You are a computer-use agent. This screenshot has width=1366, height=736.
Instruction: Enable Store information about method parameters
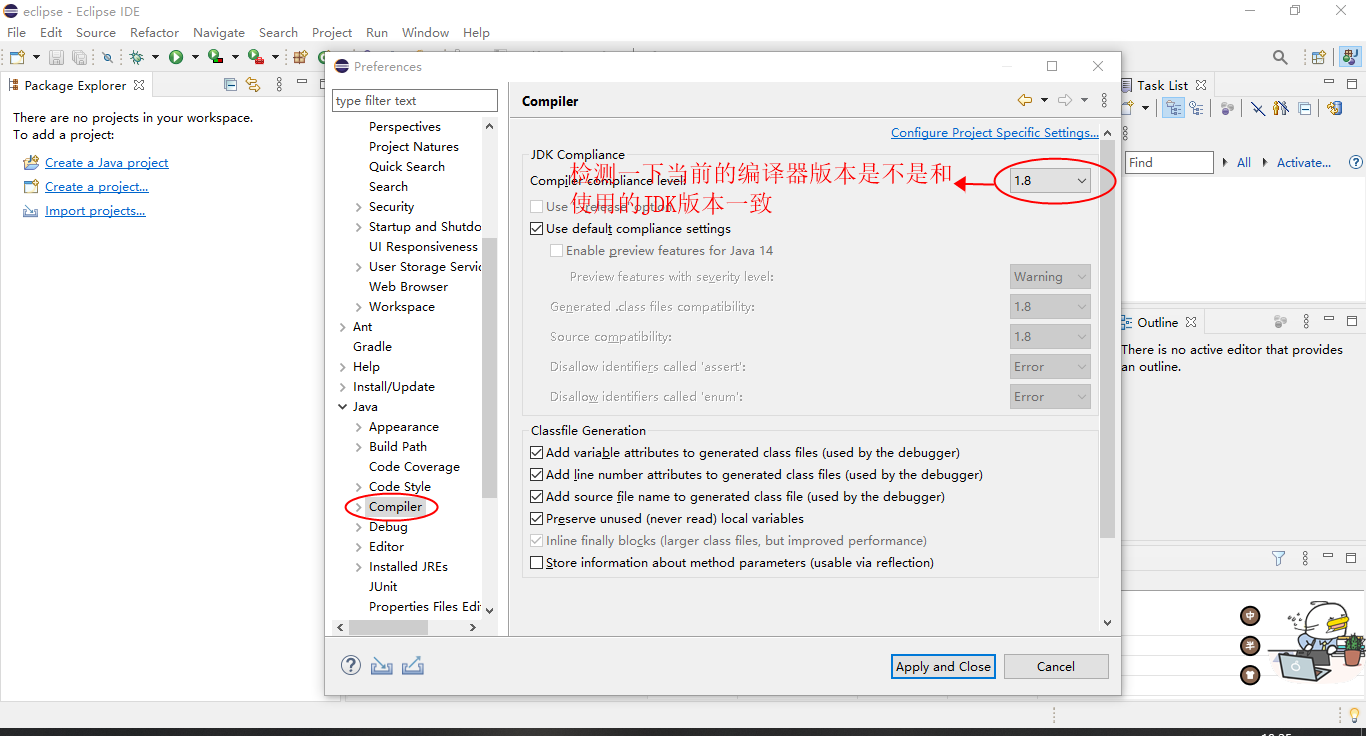537,563
